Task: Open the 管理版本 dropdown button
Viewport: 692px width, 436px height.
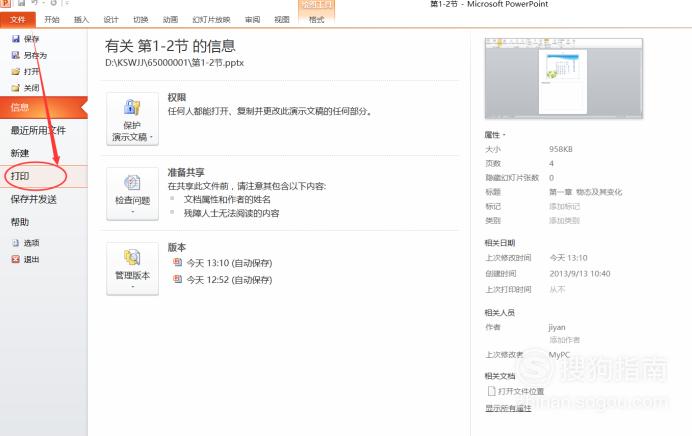Action: click(x=132, y=268)
